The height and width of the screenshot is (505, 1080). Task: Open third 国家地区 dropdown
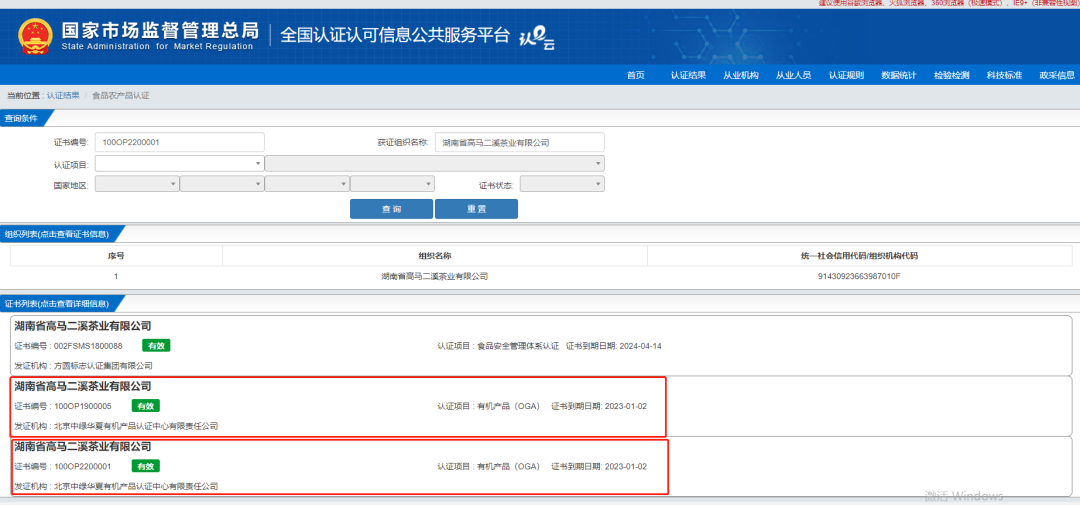coord(307,184)
